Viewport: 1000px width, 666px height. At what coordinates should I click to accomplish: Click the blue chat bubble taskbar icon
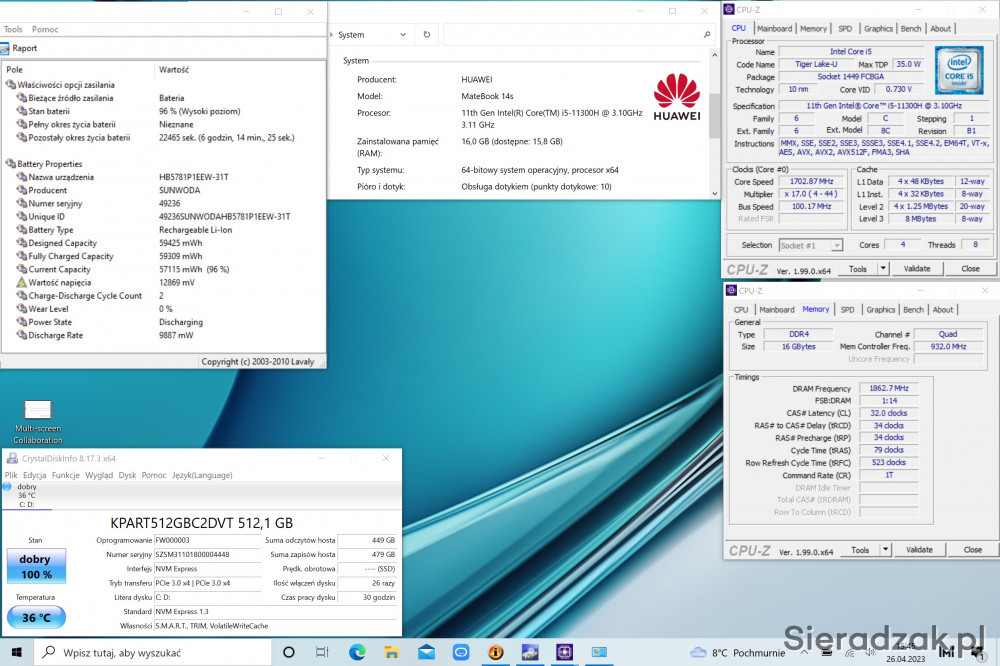tap(460, 652)
